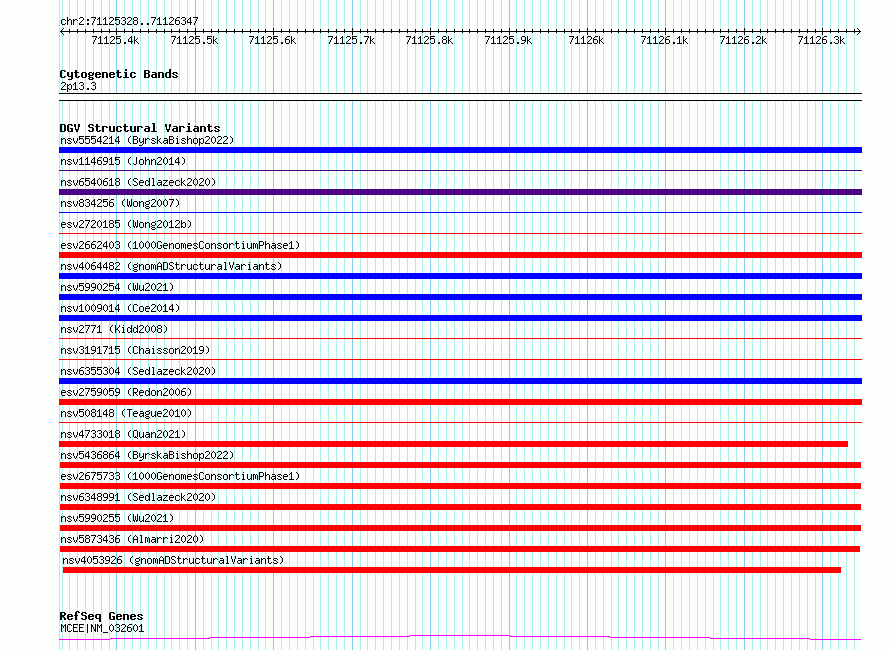The height and width of the screenshot is (650, 890).
Task: Click the 71126.3k ruler tick label
Action: (821, 40)
